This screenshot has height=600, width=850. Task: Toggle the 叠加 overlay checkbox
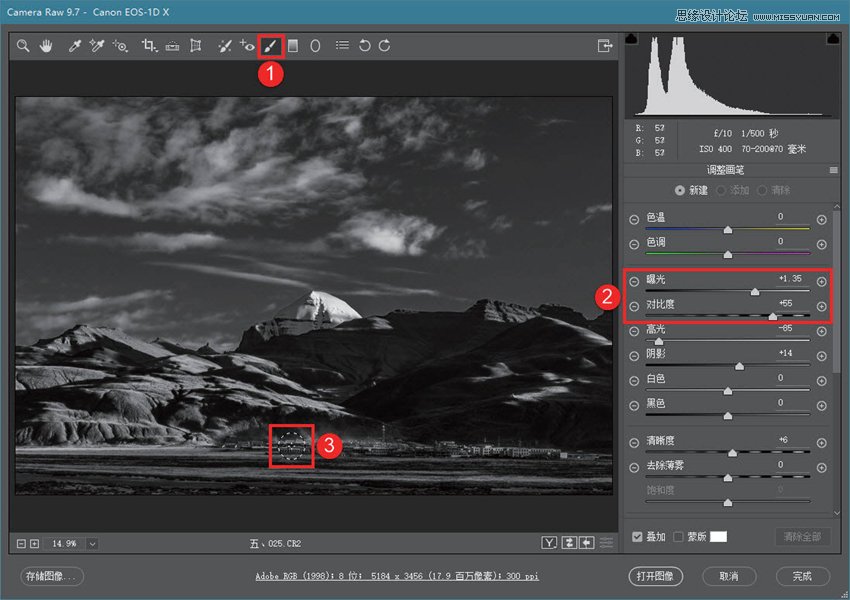638,537
